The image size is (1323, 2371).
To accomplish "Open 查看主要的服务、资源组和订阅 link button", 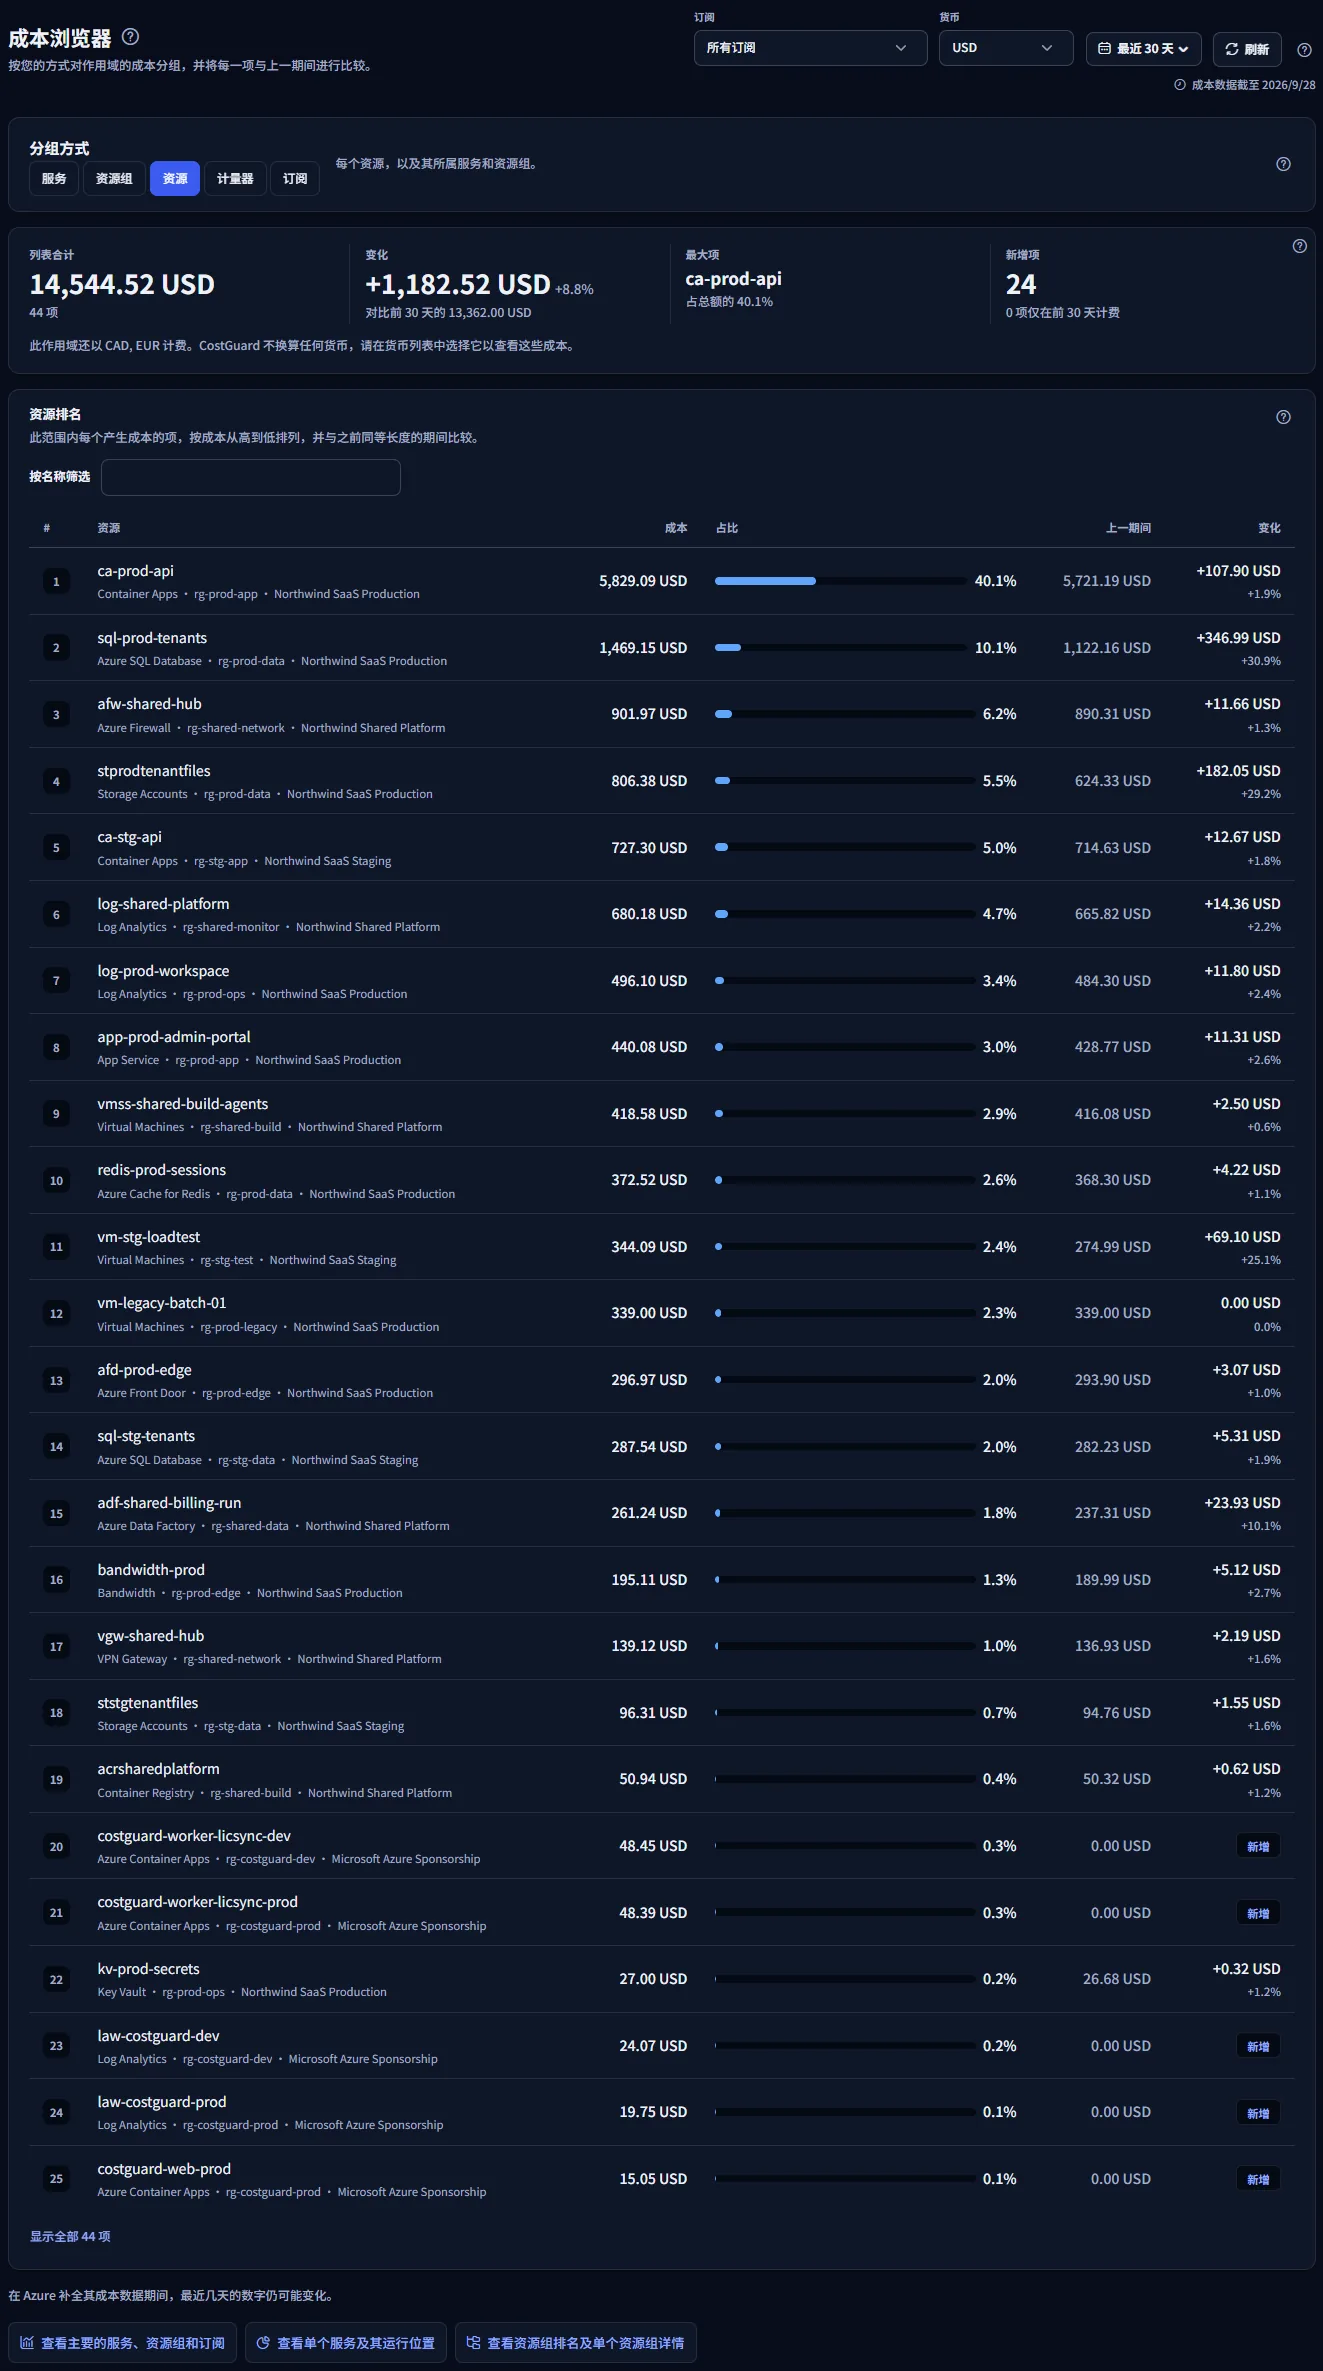I will (x=122, y=2342).
